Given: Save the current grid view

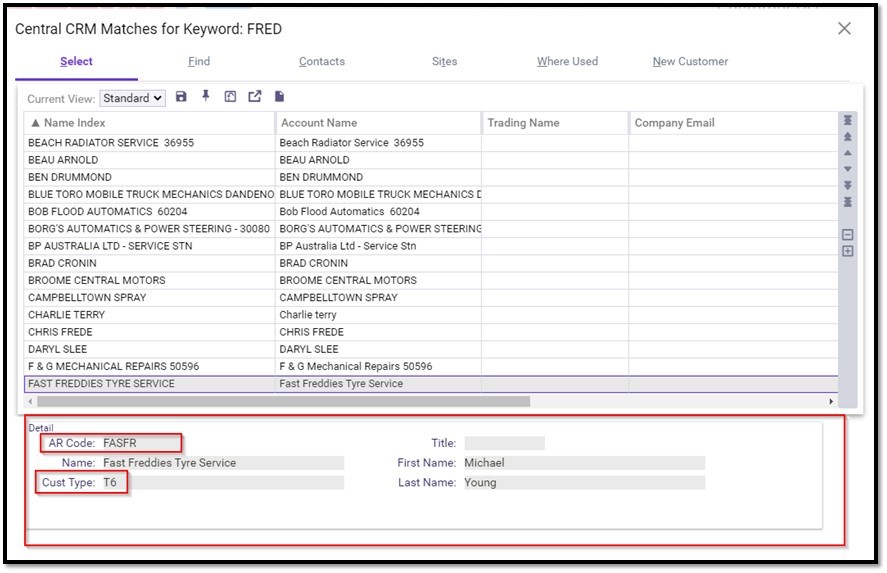Looking at the screenshot, I should [181, 97].
